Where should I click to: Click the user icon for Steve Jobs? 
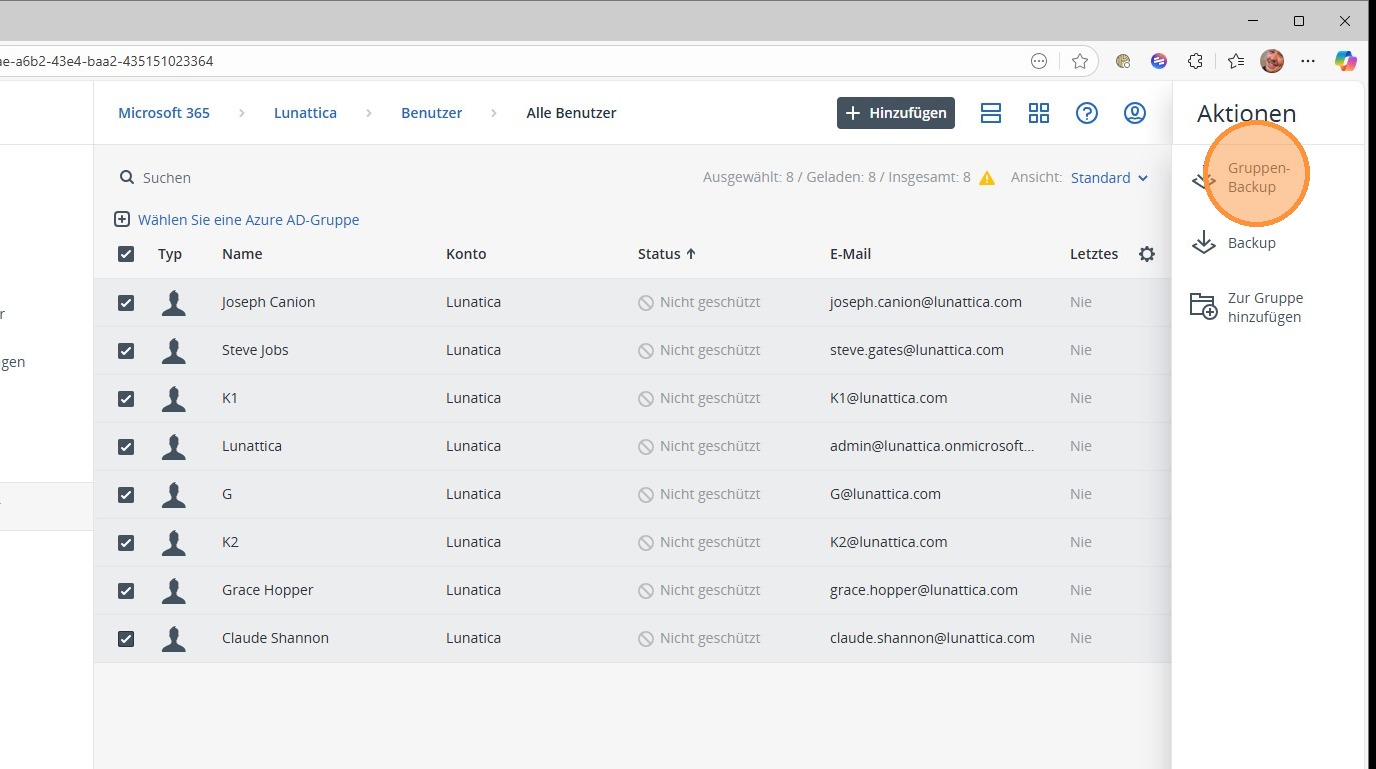click(174, 350)
